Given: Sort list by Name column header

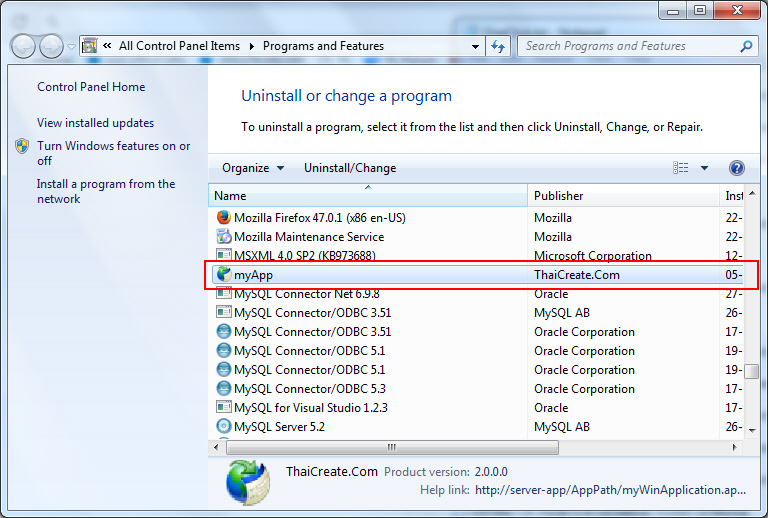Looking at the screenshot, I should coord(368,196).
